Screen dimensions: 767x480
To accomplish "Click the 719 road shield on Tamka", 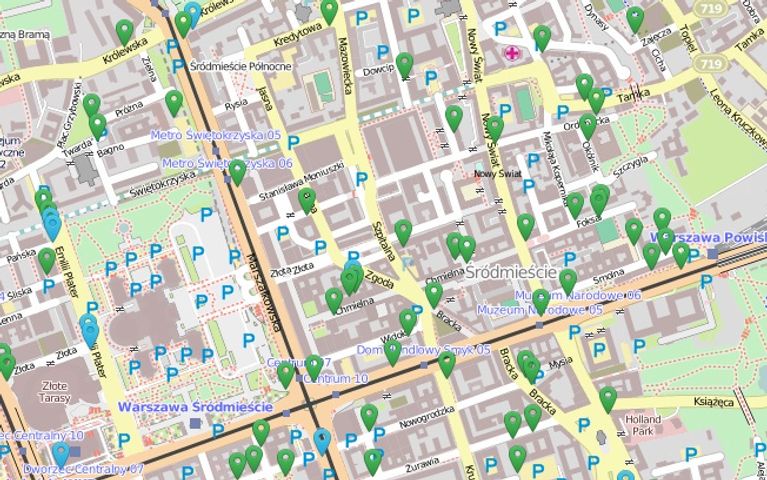I will click(x=710, y=63).
